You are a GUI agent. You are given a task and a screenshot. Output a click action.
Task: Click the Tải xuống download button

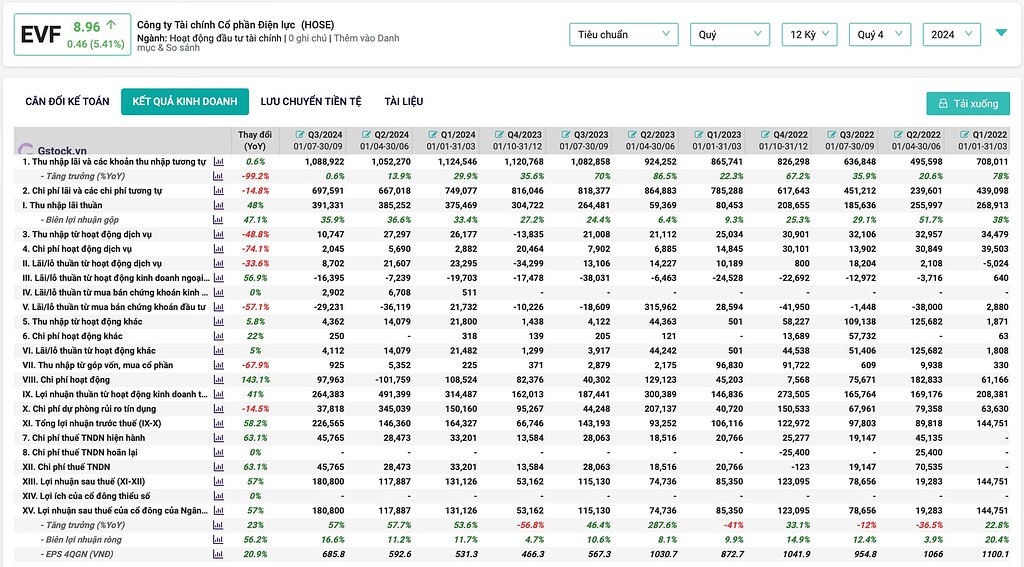click(967, 104)
